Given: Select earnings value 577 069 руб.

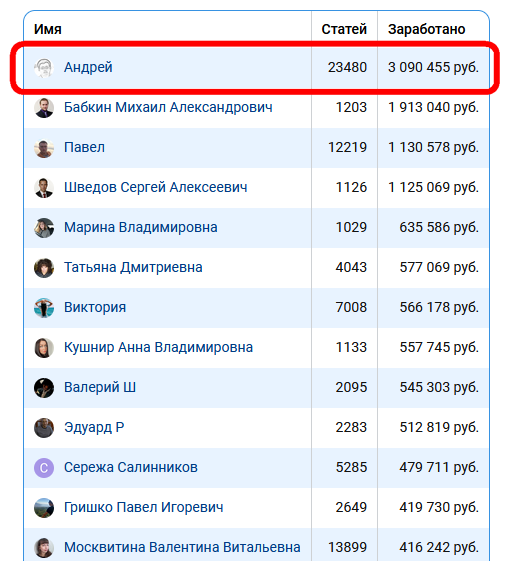Looking at the screenshot, I should [439, 268].
